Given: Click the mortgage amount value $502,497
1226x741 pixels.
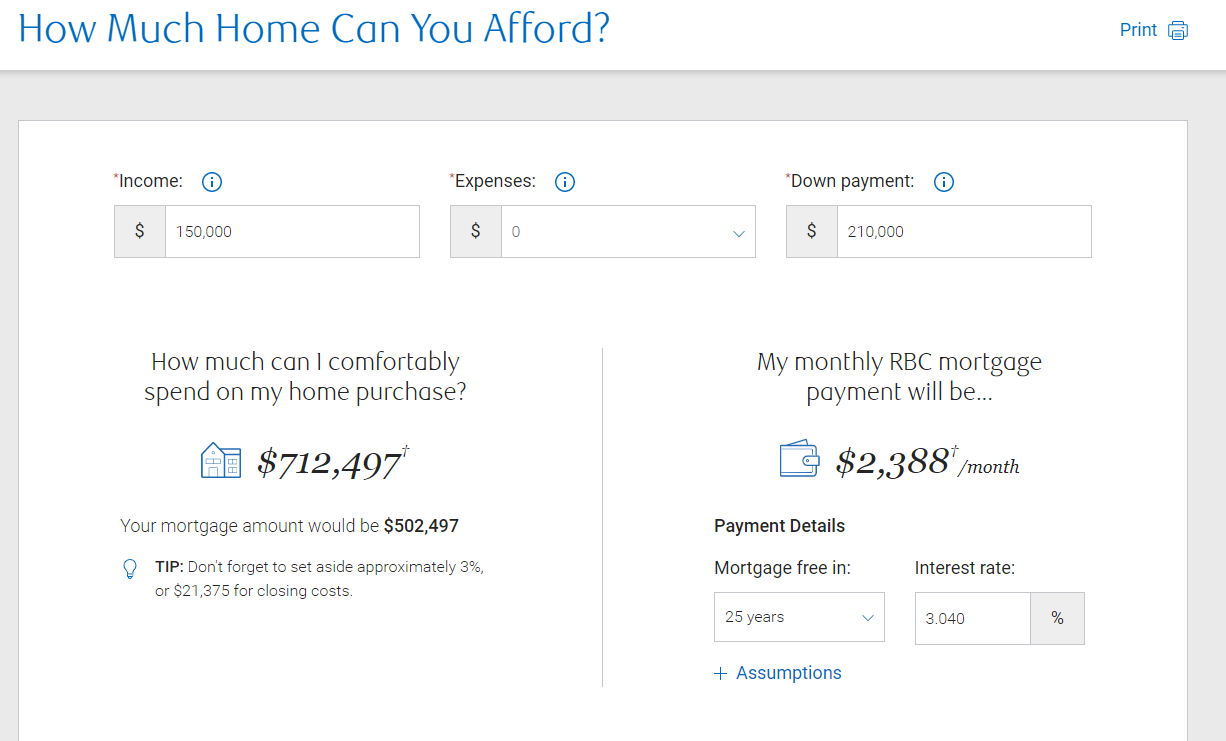Looking at the screenshot, I should [x=422, y=525].
